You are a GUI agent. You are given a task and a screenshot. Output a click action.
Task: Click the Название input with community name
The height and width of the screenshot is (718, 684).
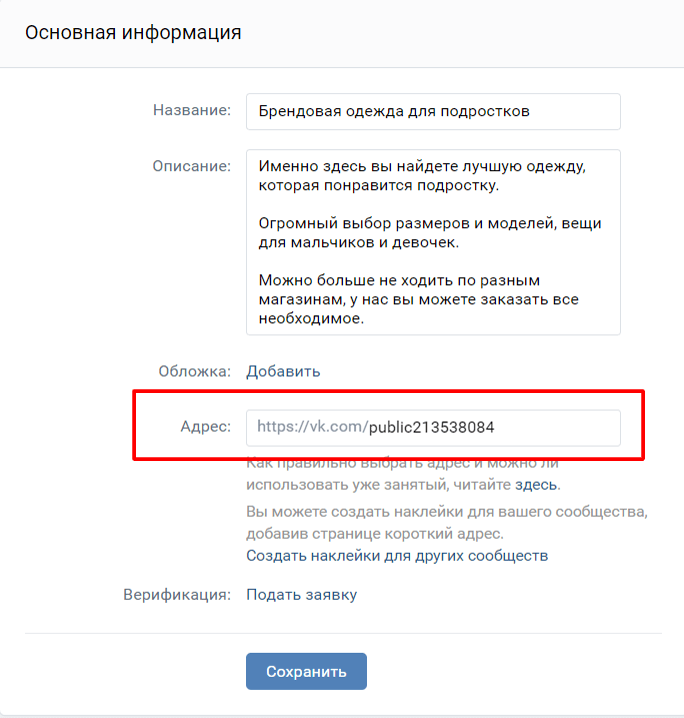point(433,112)
